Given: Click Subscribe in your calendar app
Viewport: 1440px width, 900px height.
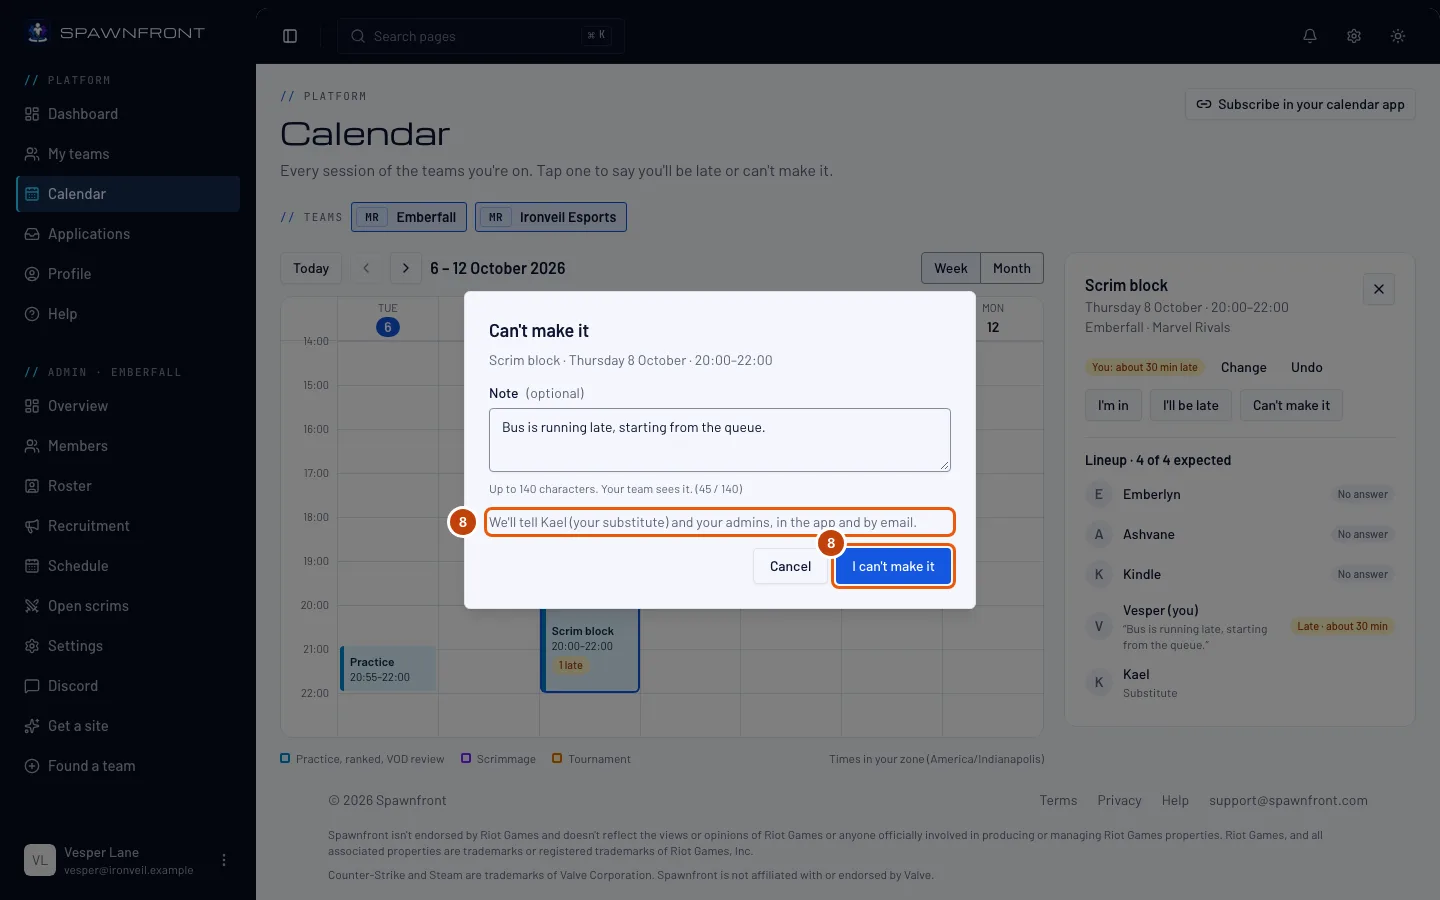Looking at the screenshot, I should (1300, 104).
